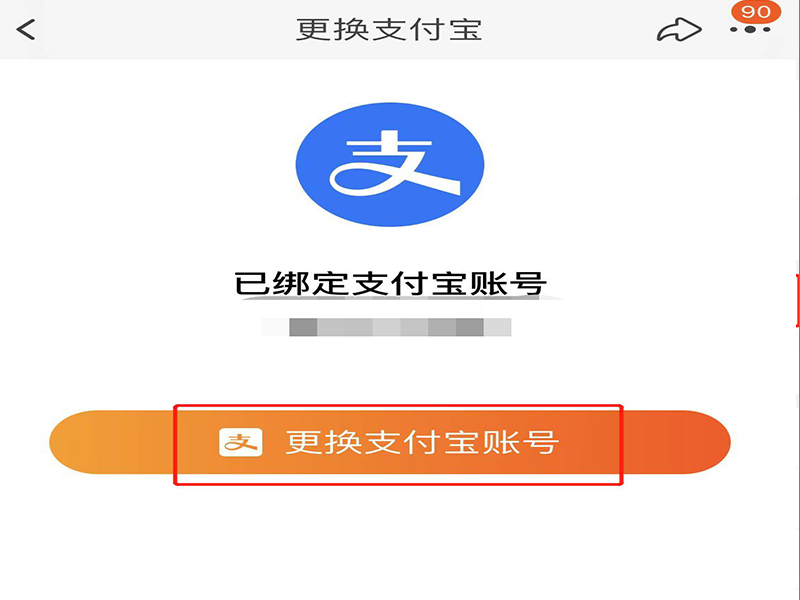The height and width of the screenshot is (600, 800).
Task: Tap the white 支 character in the blue logo
Action: coord(394,163)
